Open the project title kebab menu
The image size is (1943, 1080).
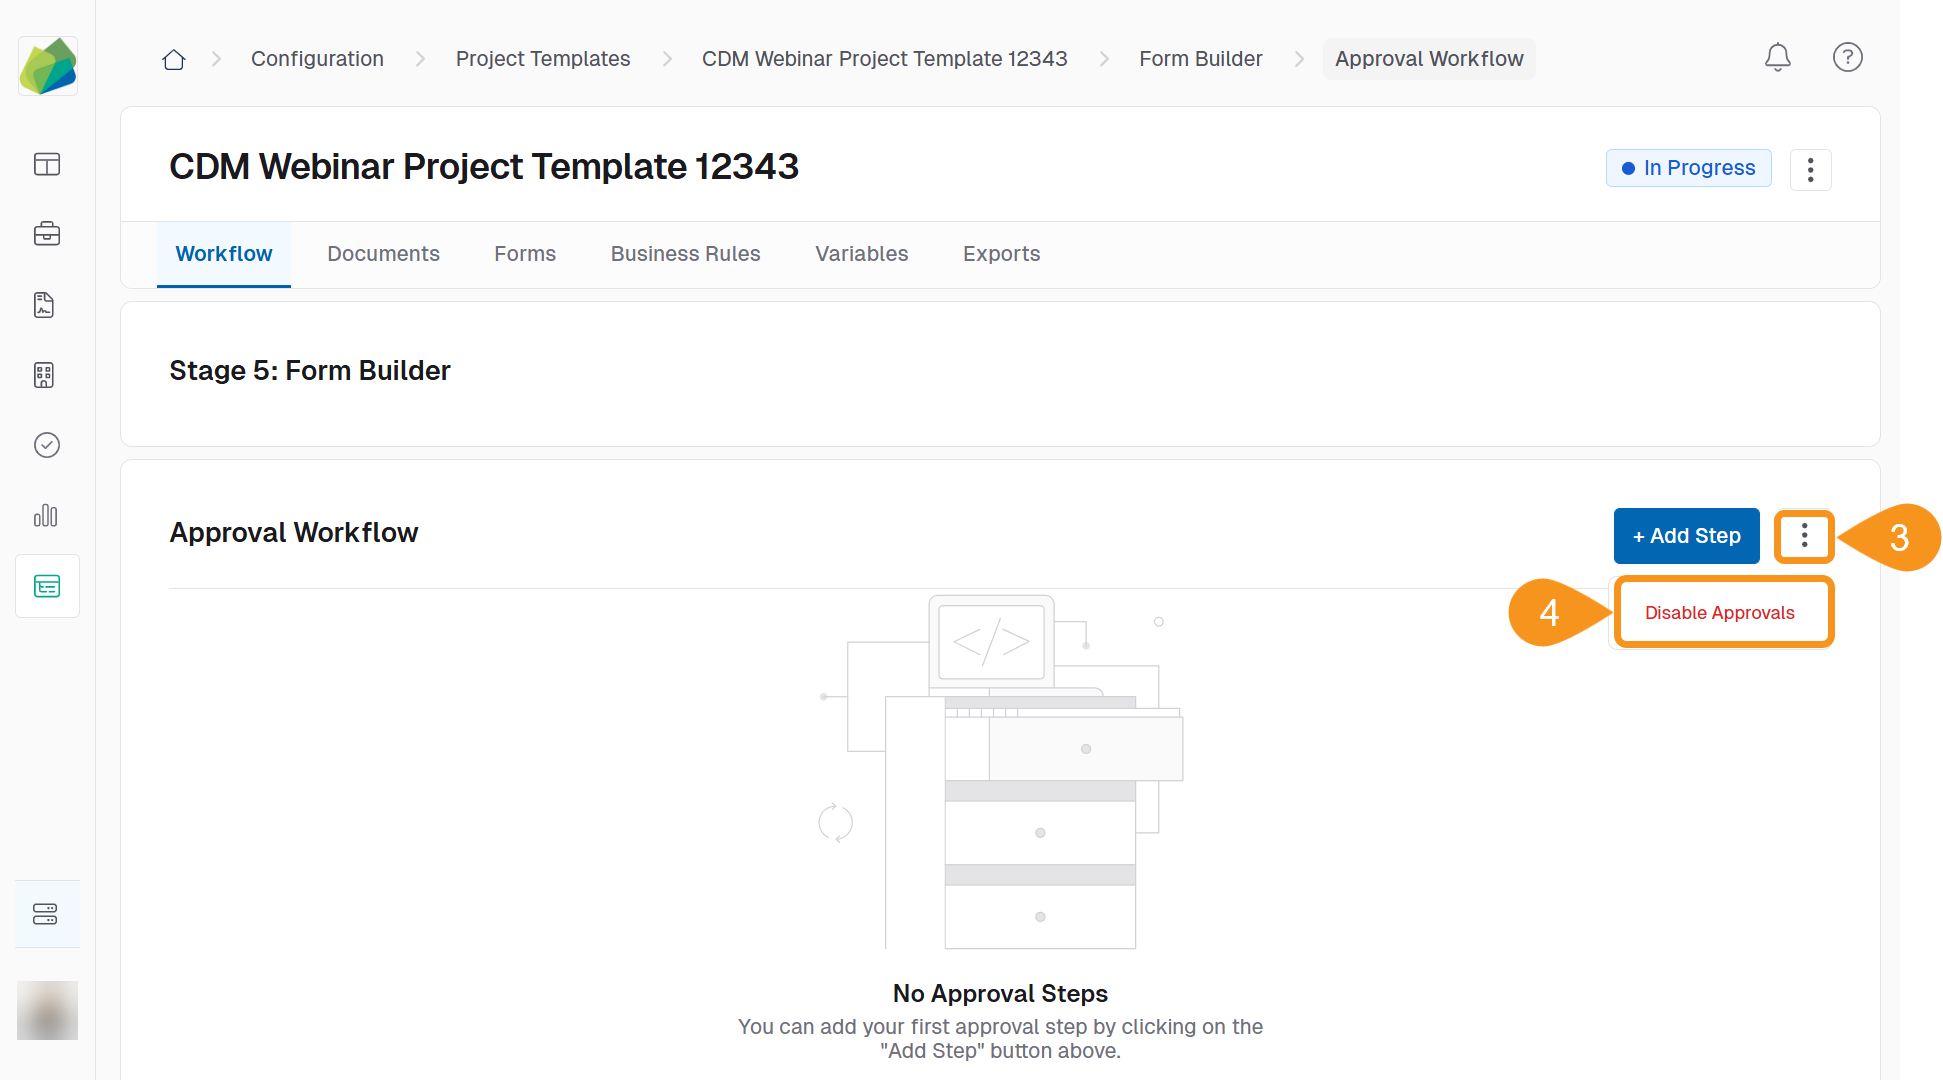(1811, 170)
